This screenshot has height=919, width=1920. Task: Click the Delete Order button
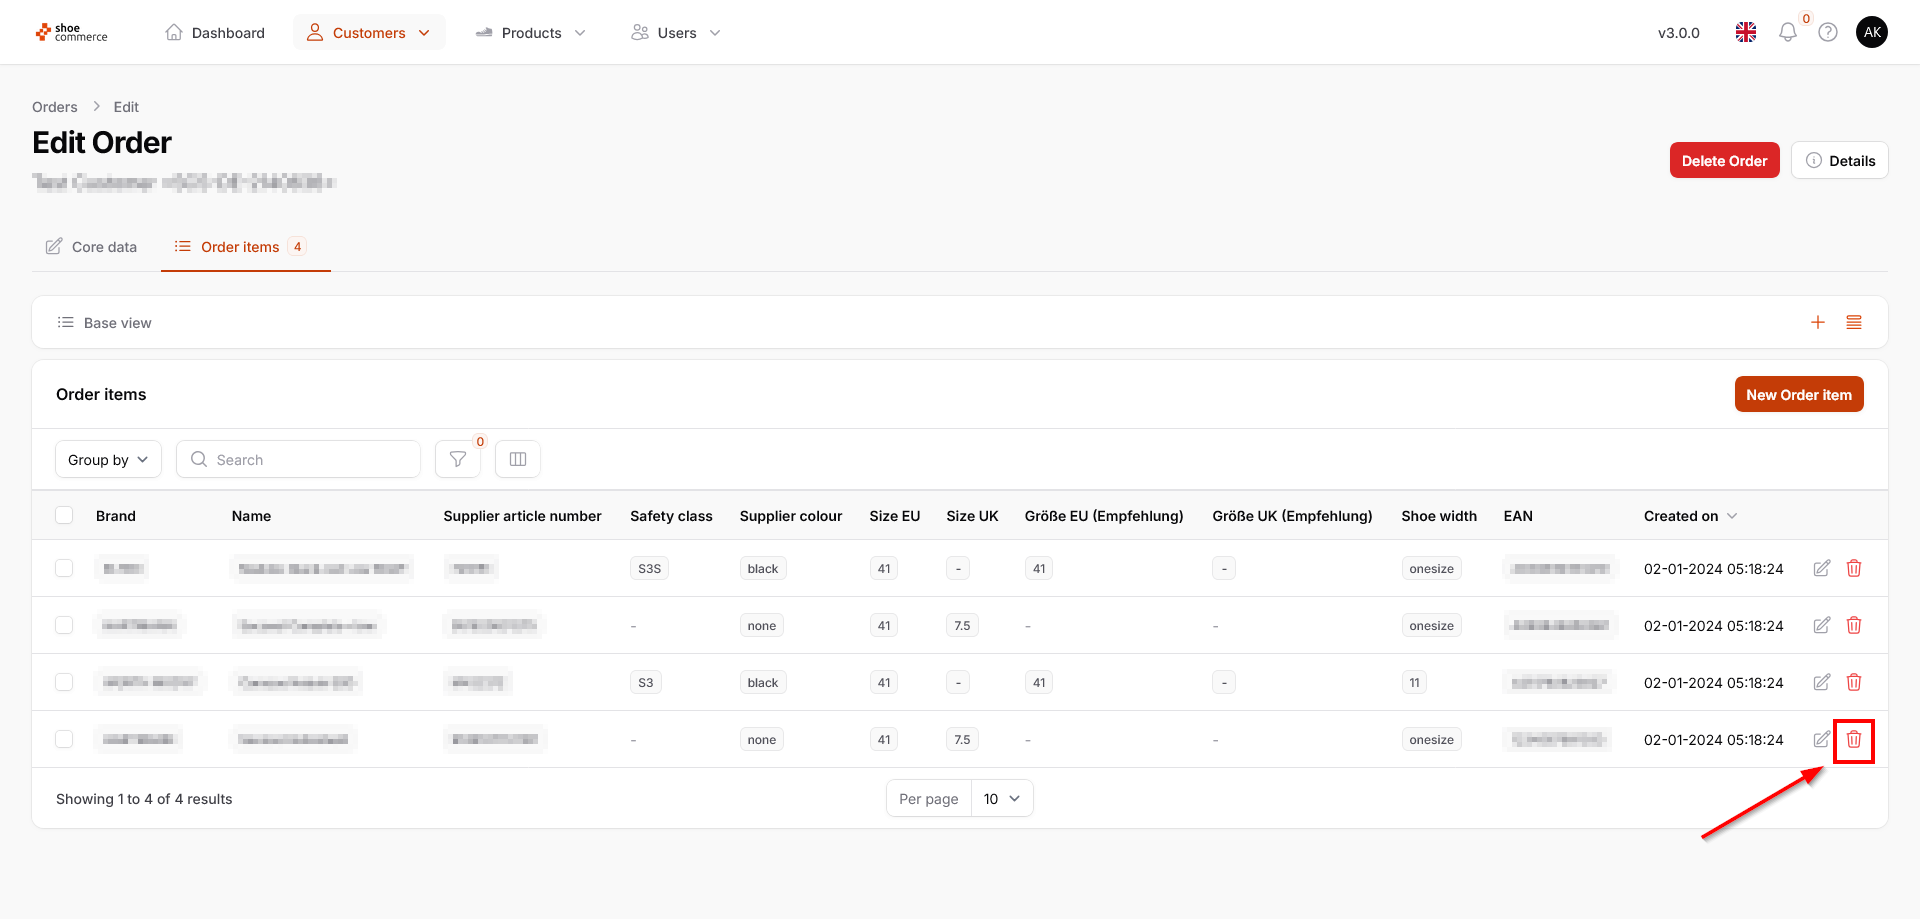(x=1724, y=161)
